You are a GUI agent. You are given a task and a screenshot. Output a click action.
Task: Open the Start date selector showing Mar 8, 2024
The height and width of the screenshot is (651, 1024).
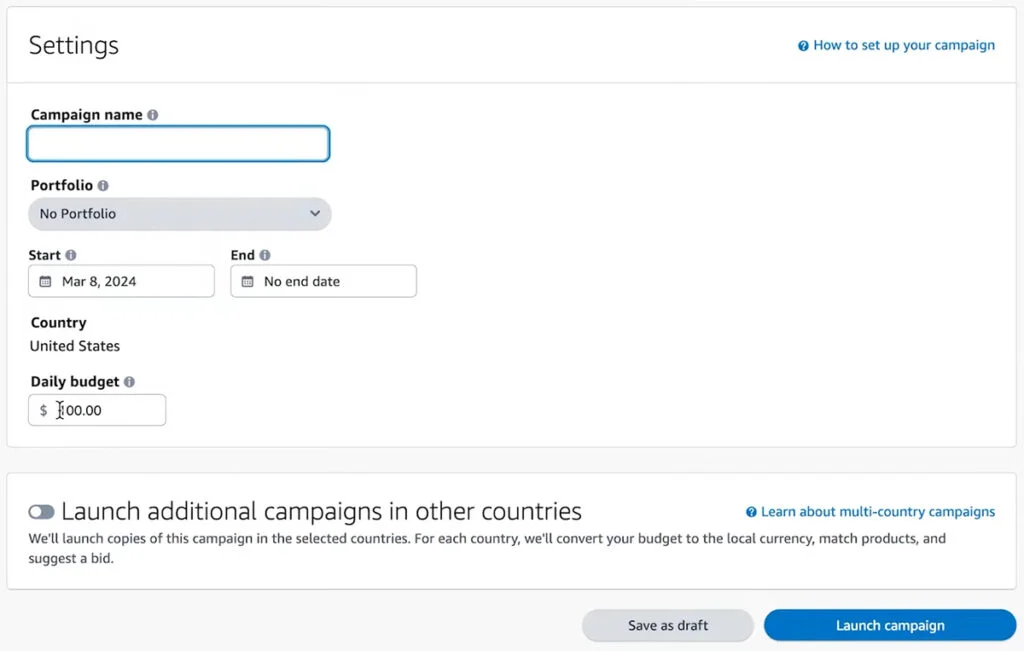pyautogui.click(x=121, y=281)
